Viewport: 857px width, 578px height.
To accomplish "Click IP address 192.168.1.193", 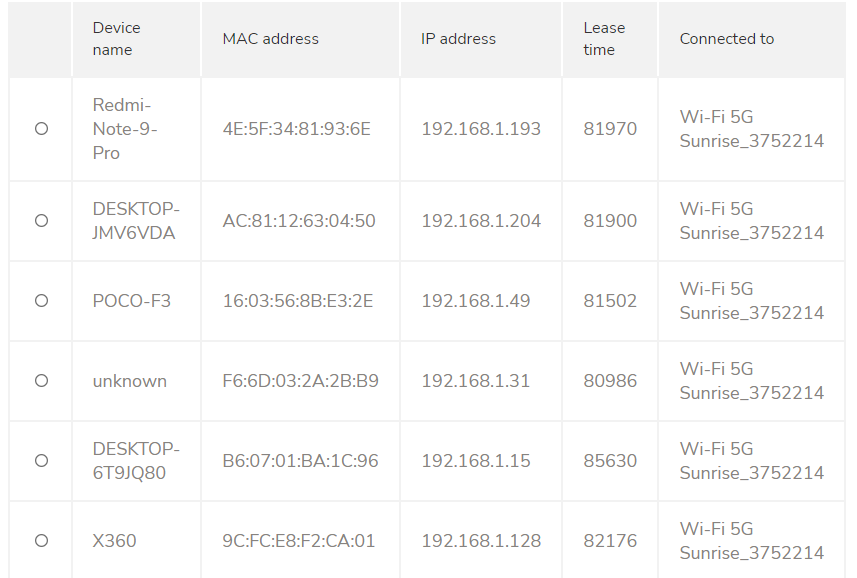I will point(481,129).
